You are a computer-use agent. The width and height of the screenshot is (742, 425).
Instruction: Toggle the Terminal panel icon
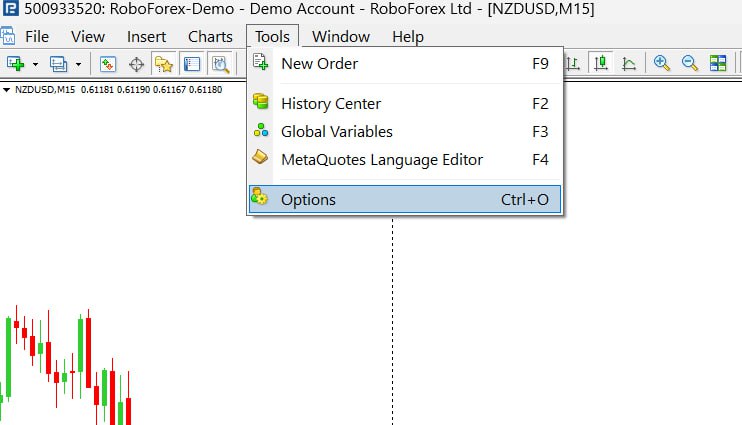191,64
